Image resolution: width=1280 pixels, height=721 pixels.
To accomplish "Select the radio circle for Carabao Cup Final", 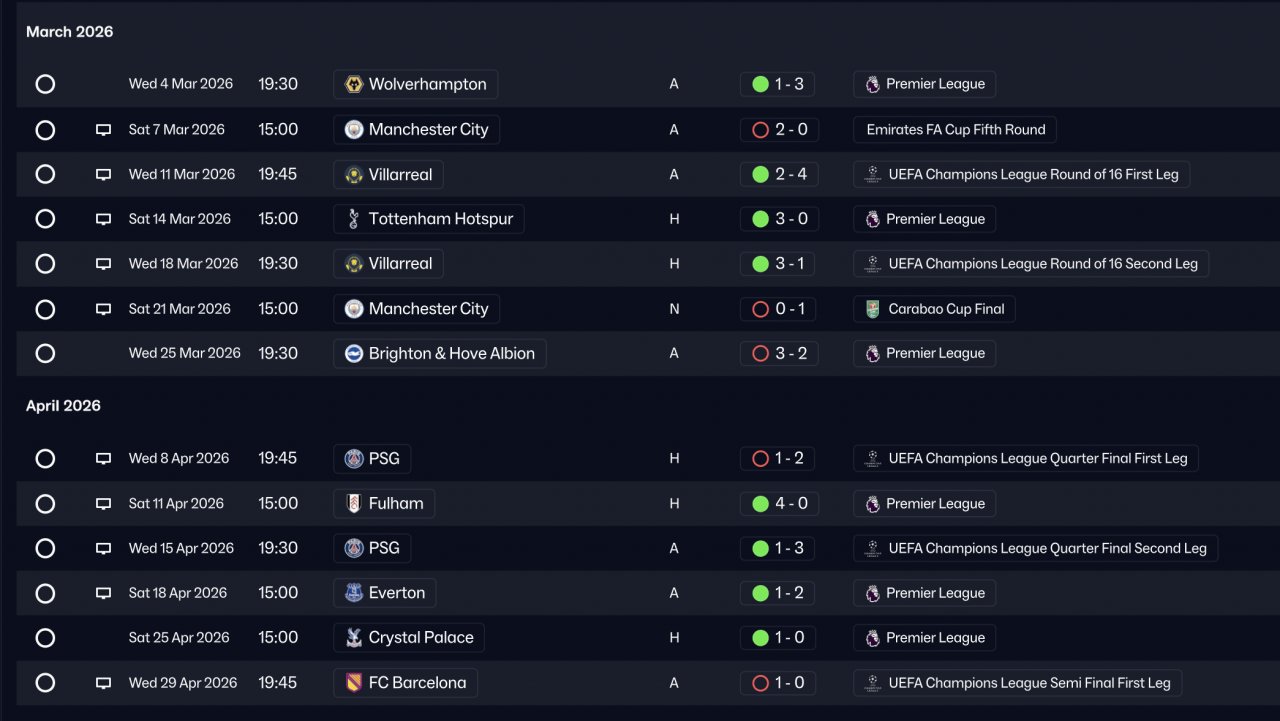I will pyautogui.click(x=45, y=309).
